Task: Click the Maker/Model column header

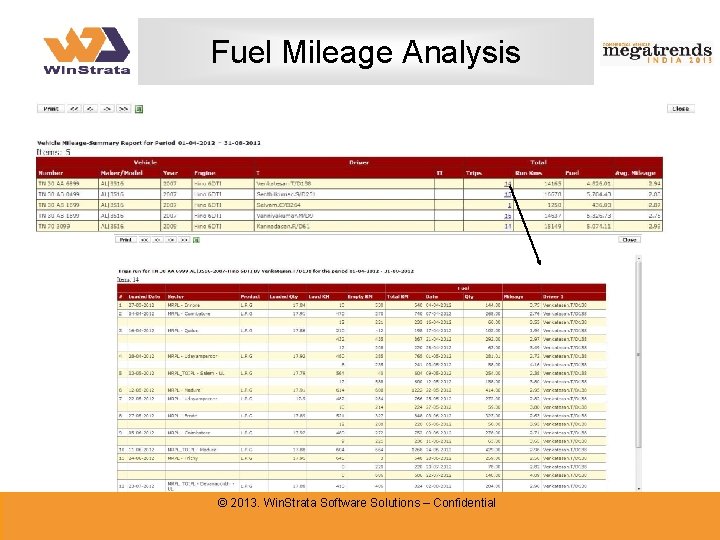Action: point(122,173)
